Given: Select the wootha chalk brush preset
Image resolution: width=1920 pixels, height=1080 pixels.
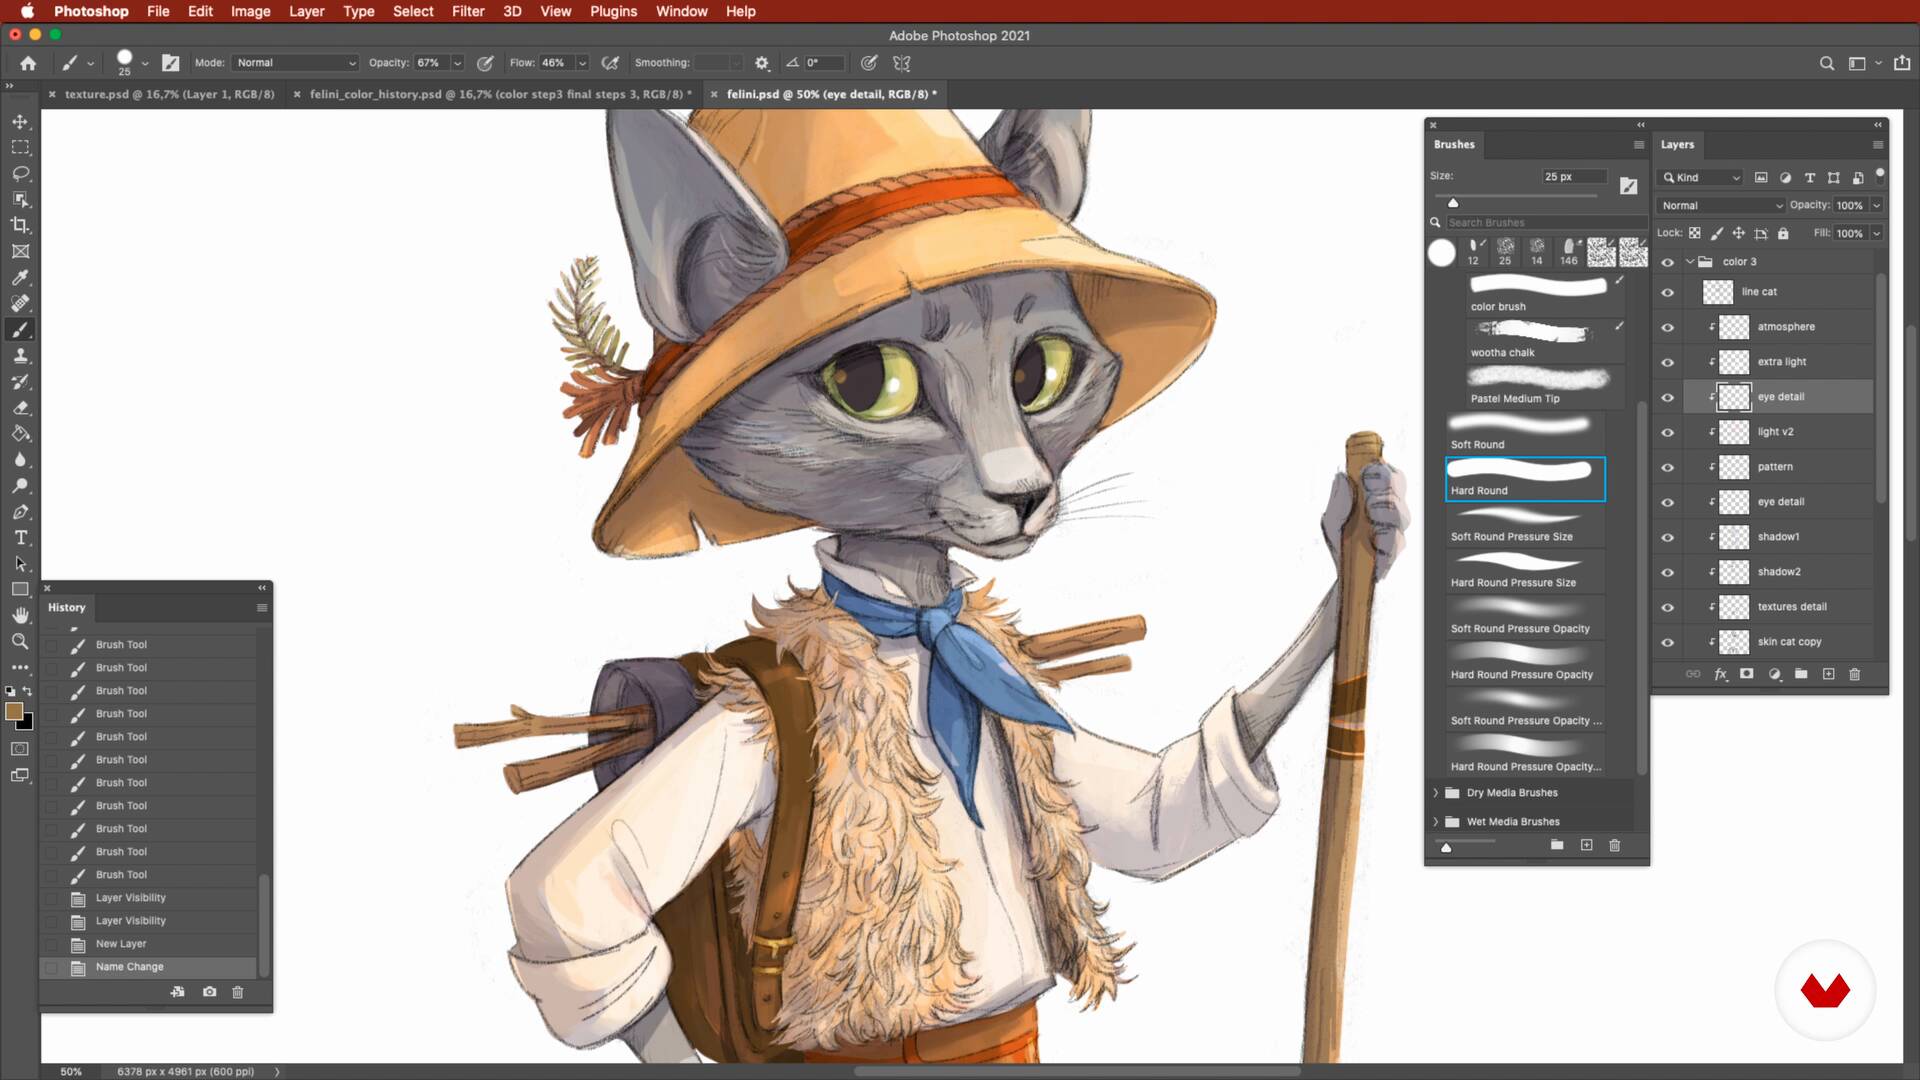Looking at the screenshot, I should [1546, 340].
